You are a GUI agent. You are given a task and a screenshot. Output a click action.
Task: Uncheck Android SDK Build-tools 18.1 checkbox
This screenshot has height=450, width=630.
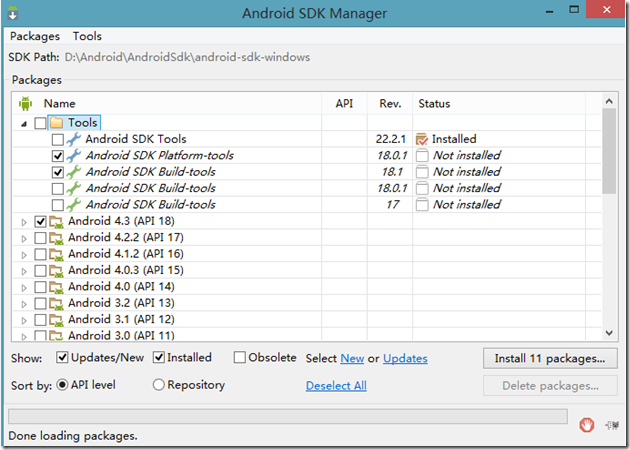click(x=57, y=172)
